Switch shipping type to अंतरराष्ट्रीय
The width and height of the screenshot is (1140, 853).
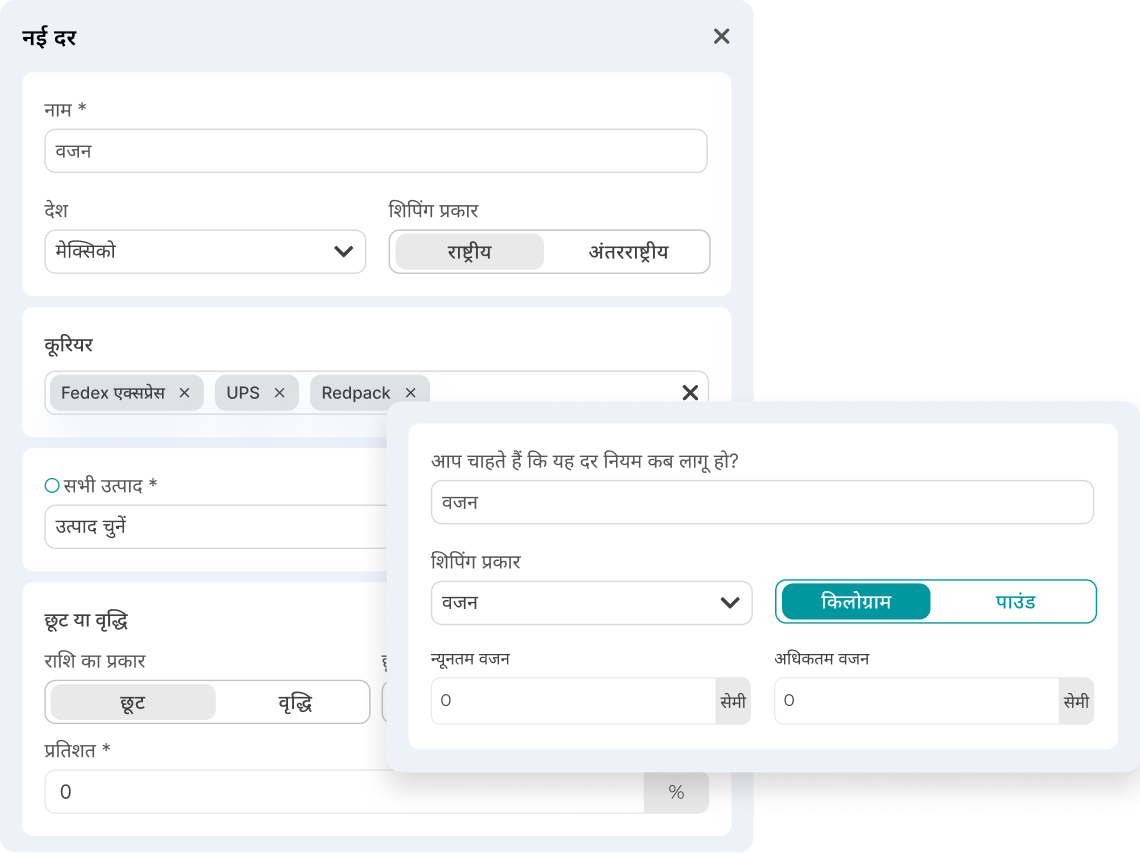click(x=628, y=251)
